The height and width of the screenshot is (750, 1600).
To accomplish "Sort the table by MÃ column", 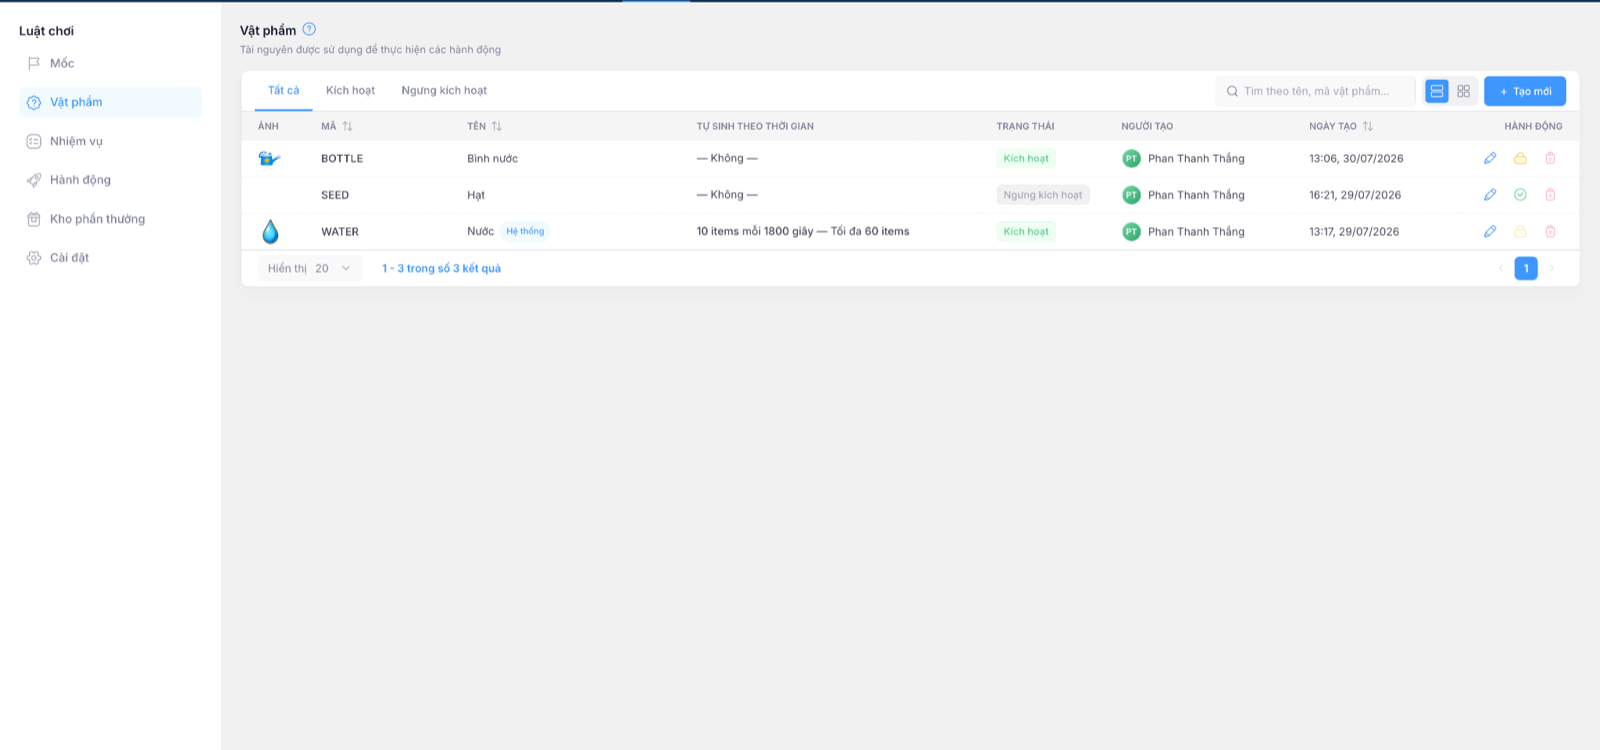I will point(347,126).
